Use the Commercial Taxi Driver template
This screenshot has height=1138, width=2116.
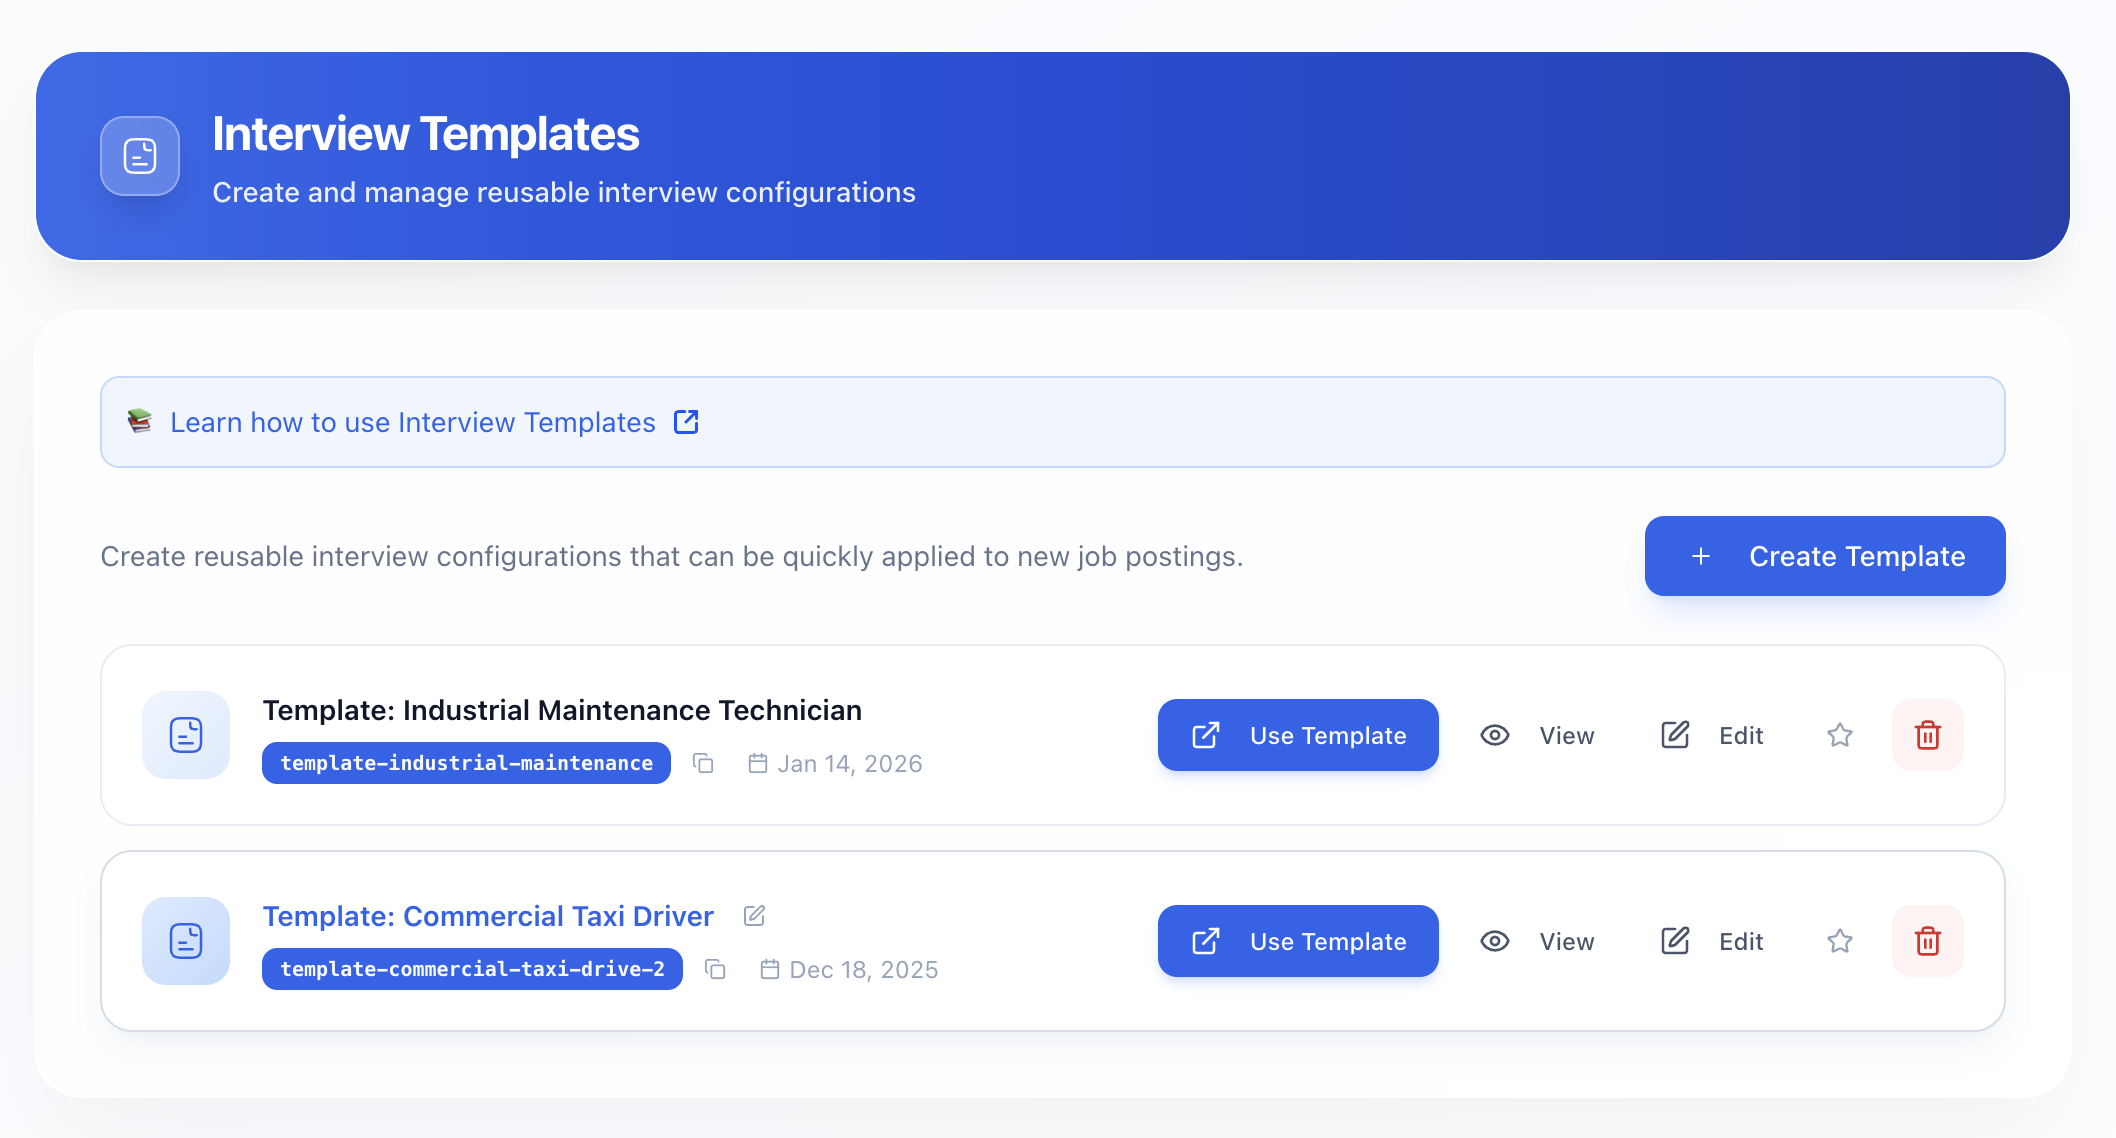pos(1298,941)
